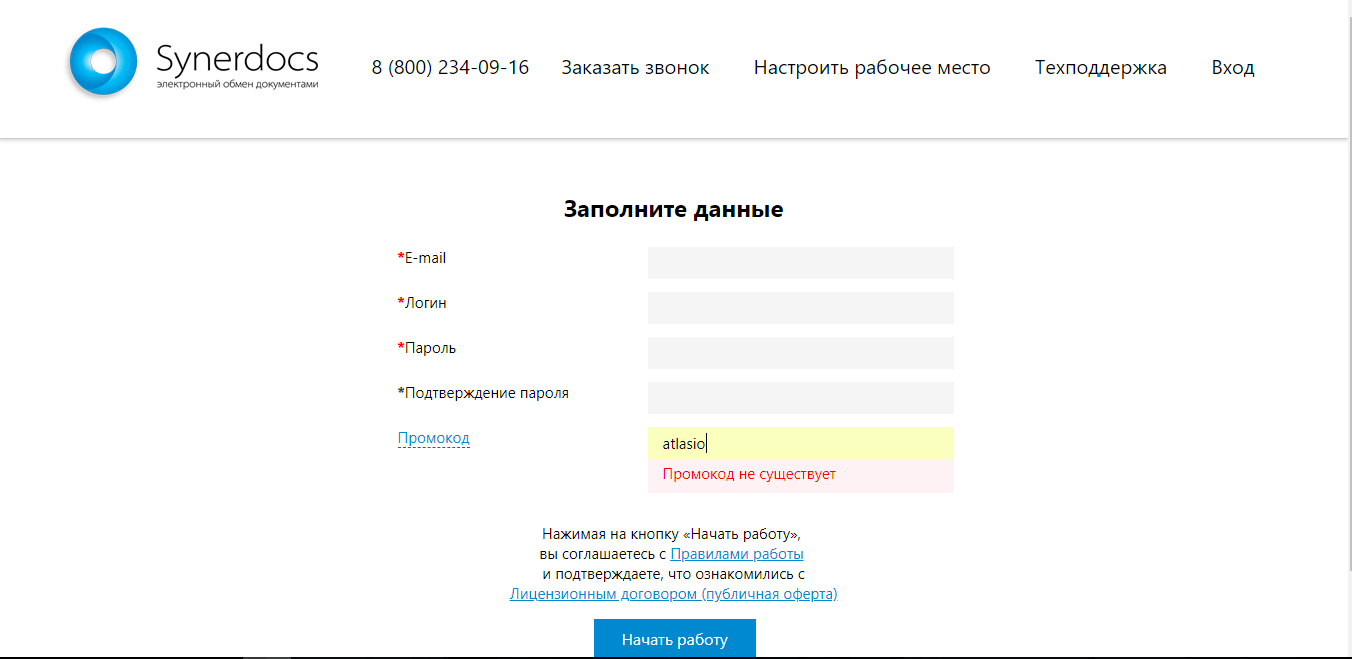Open the Правилами работы link
This screenshot has height=659, width=1352.
[x=737, y=554]
